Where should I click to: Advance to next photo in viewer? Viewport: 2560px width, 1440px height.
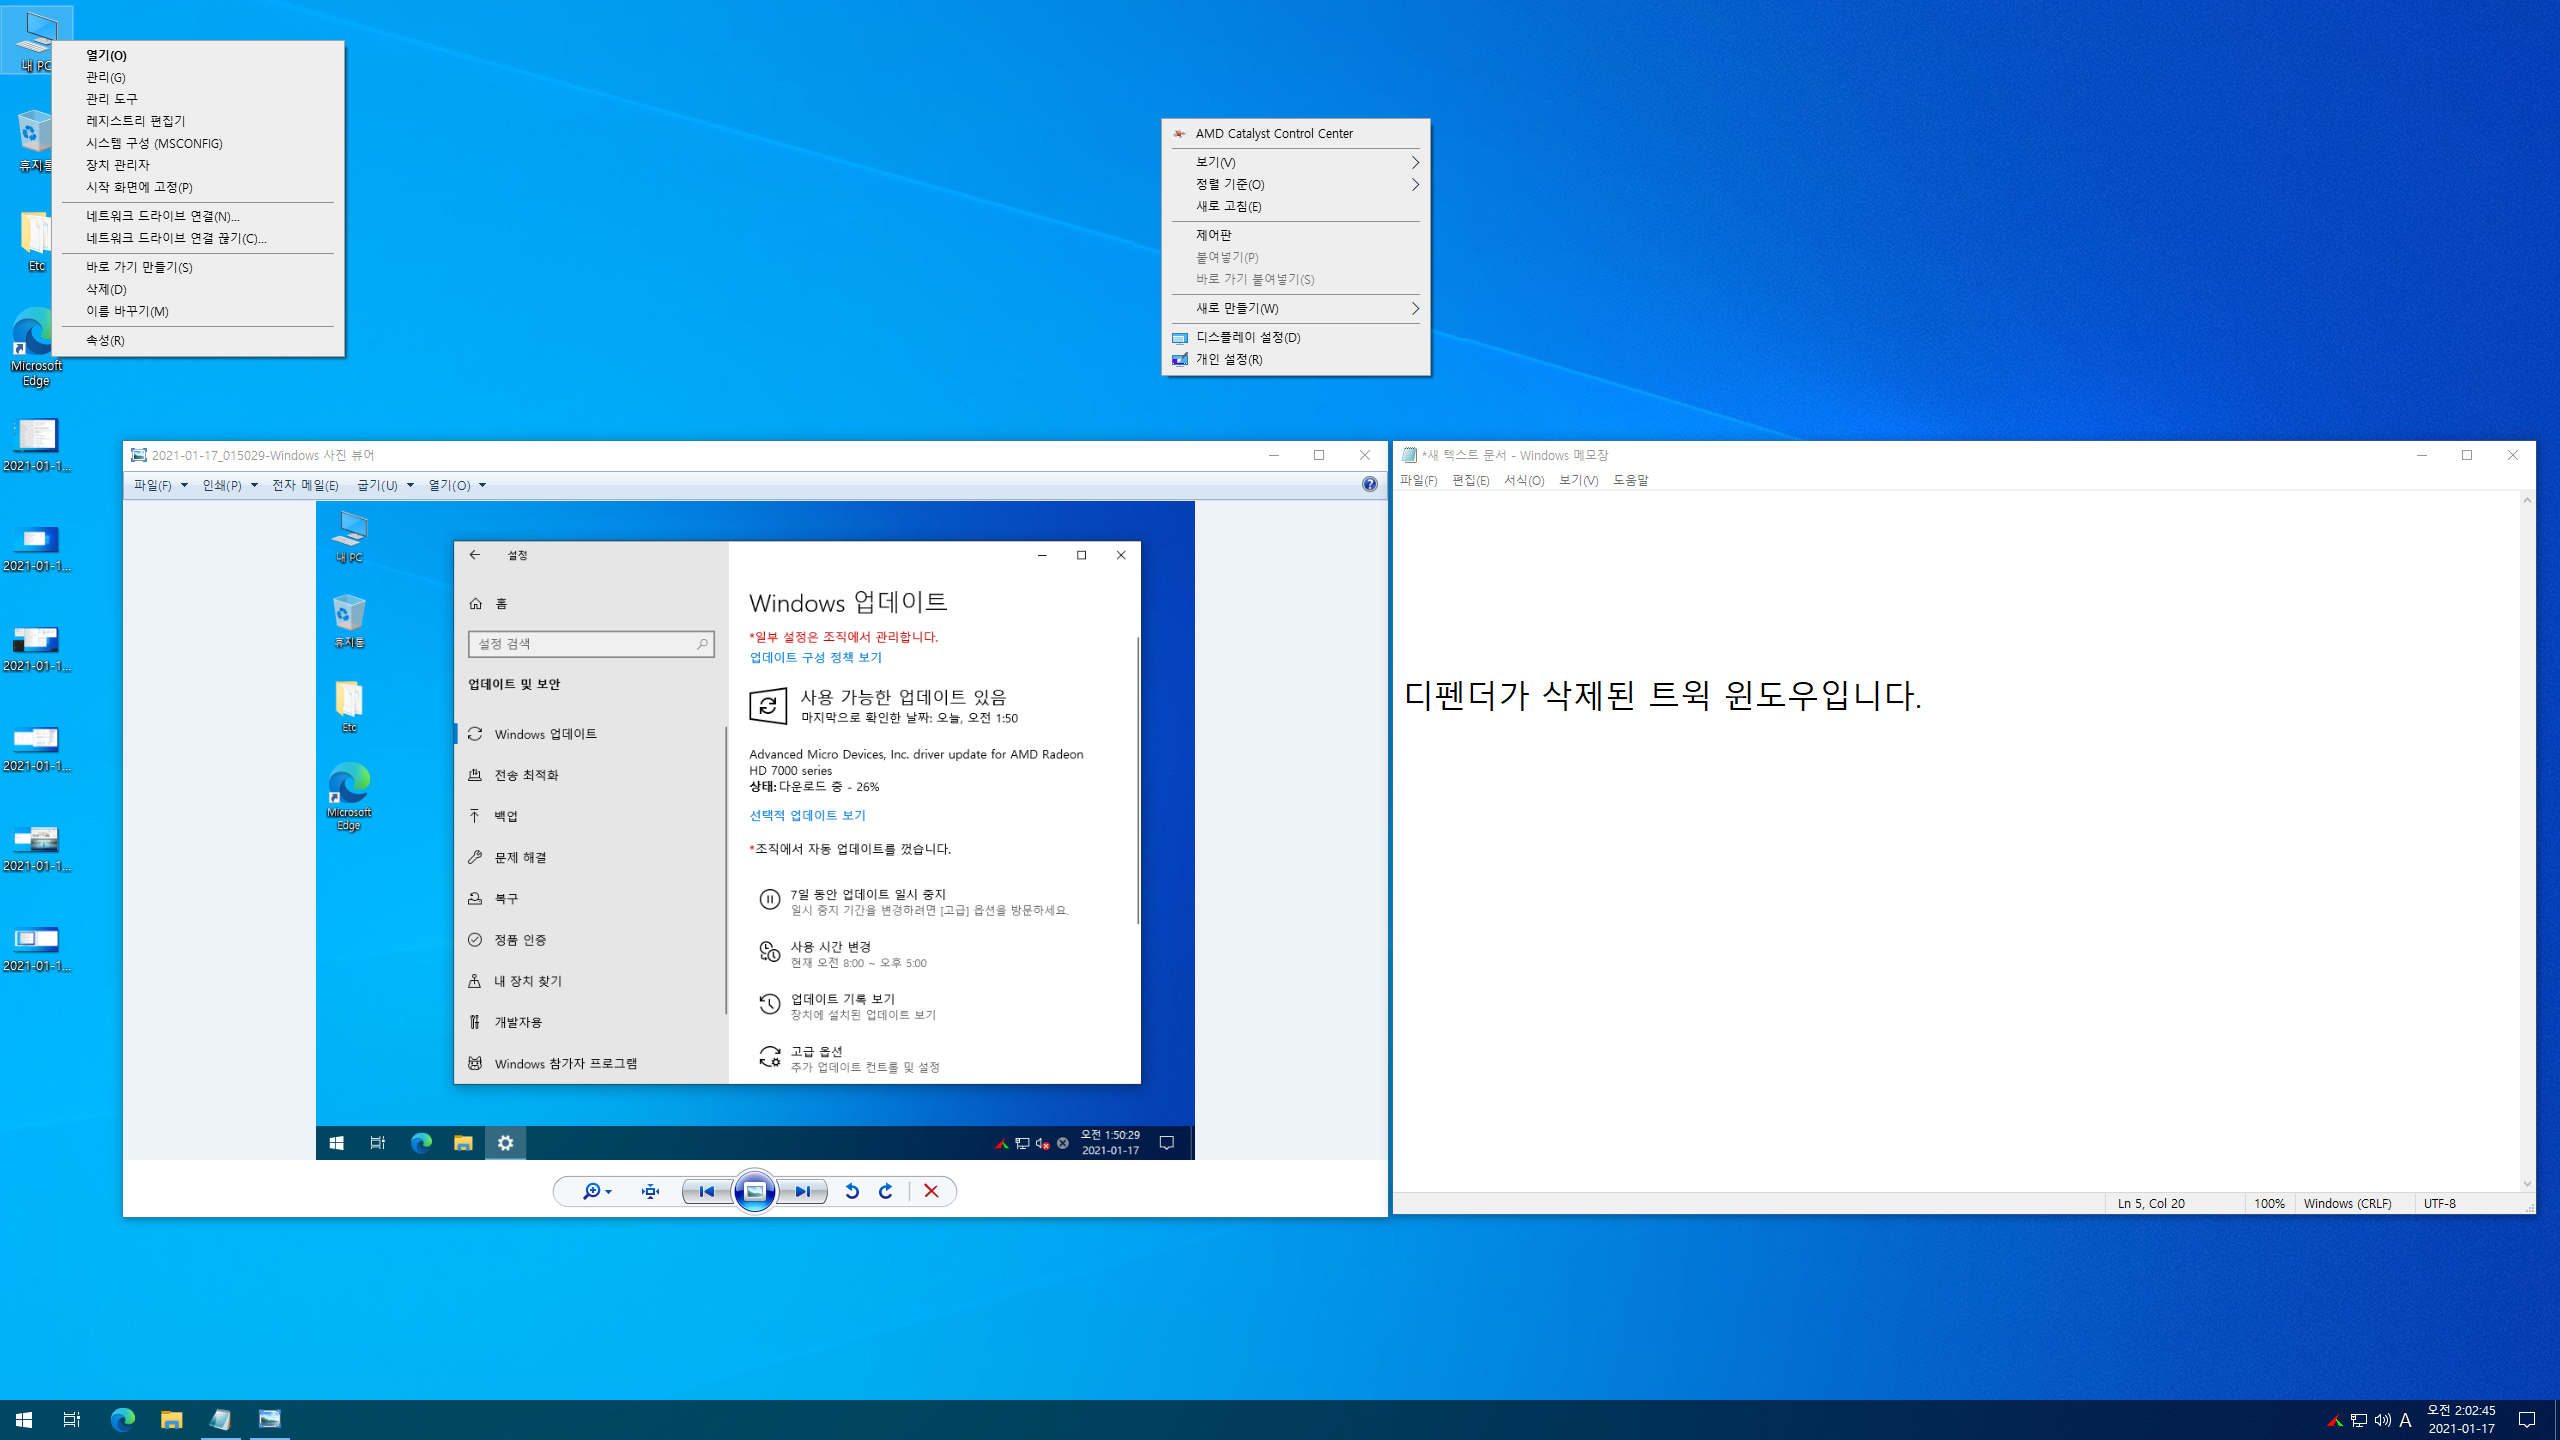[803, 1191]
